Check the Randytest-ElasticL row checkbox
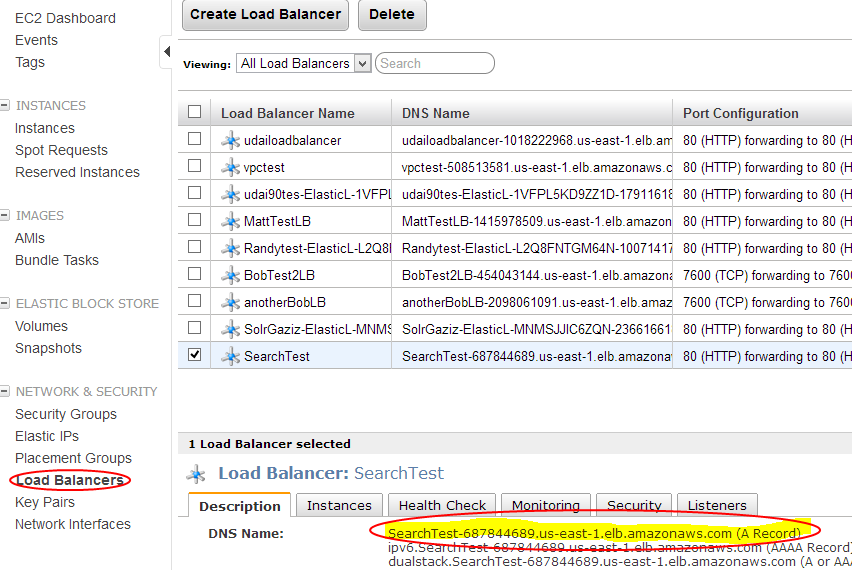 coord(194,246)
